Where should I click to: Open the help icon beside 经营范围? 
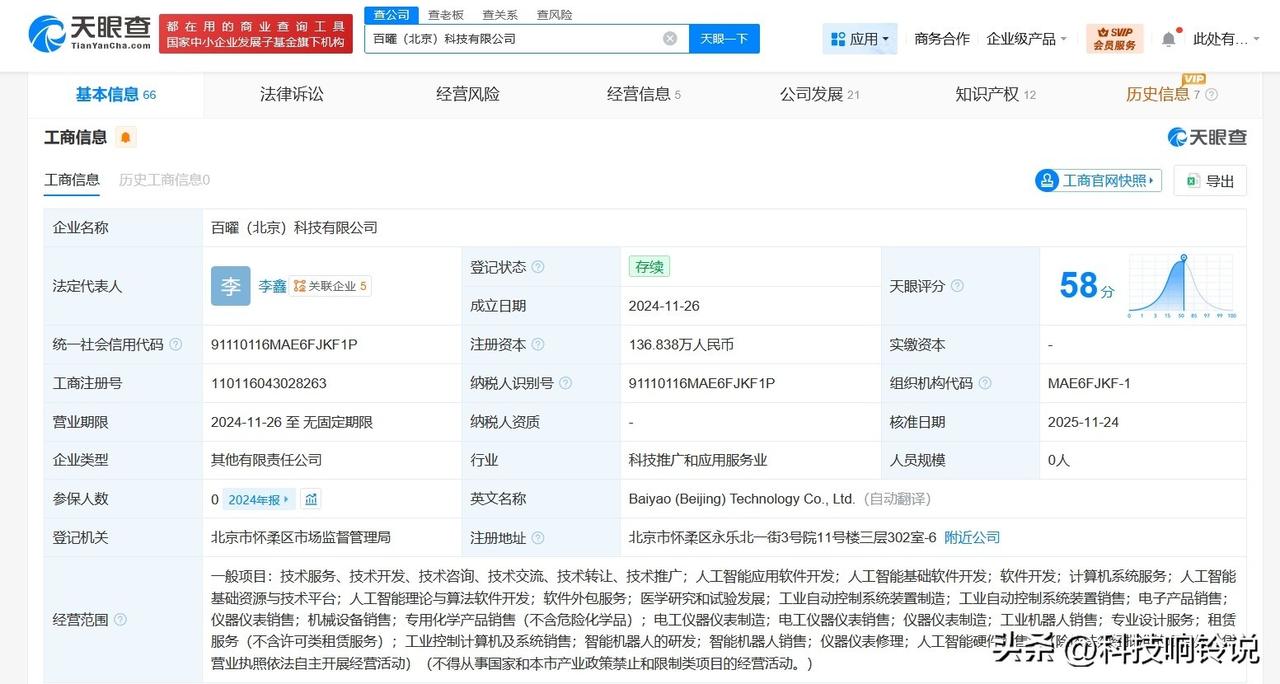(x=119, y=620)
